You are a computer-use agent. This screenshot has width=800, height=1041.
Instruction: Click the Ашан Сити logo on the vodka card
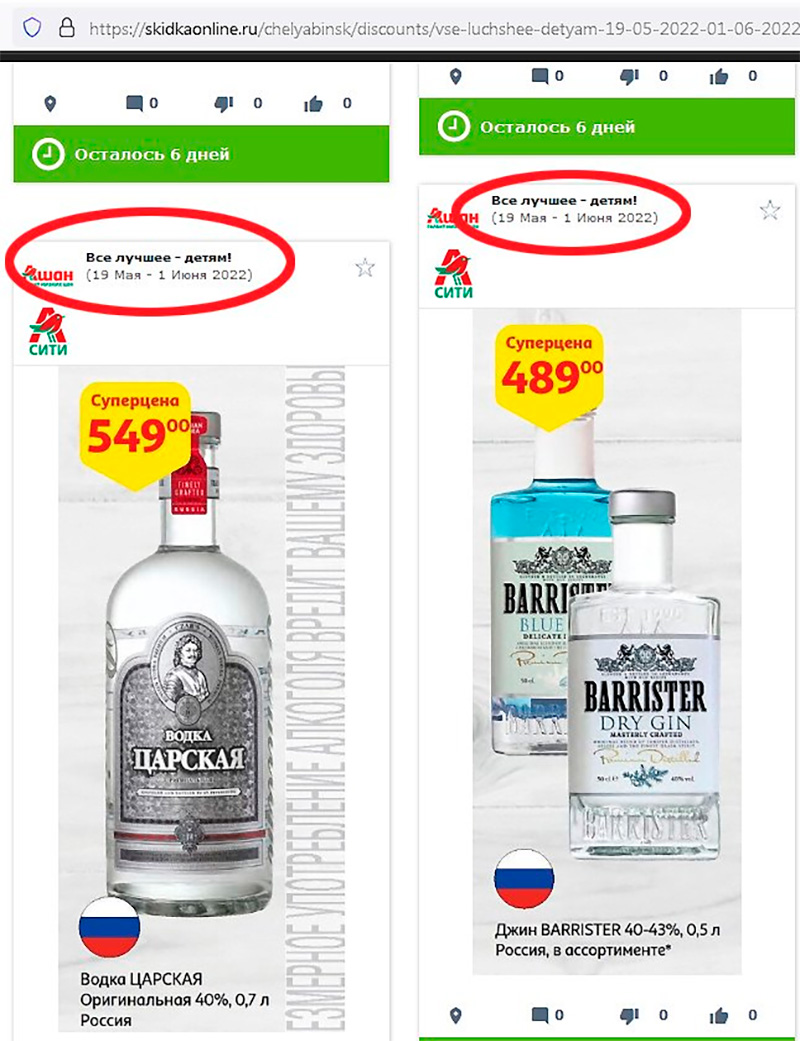pyautogui.click(x=48, y=331)
